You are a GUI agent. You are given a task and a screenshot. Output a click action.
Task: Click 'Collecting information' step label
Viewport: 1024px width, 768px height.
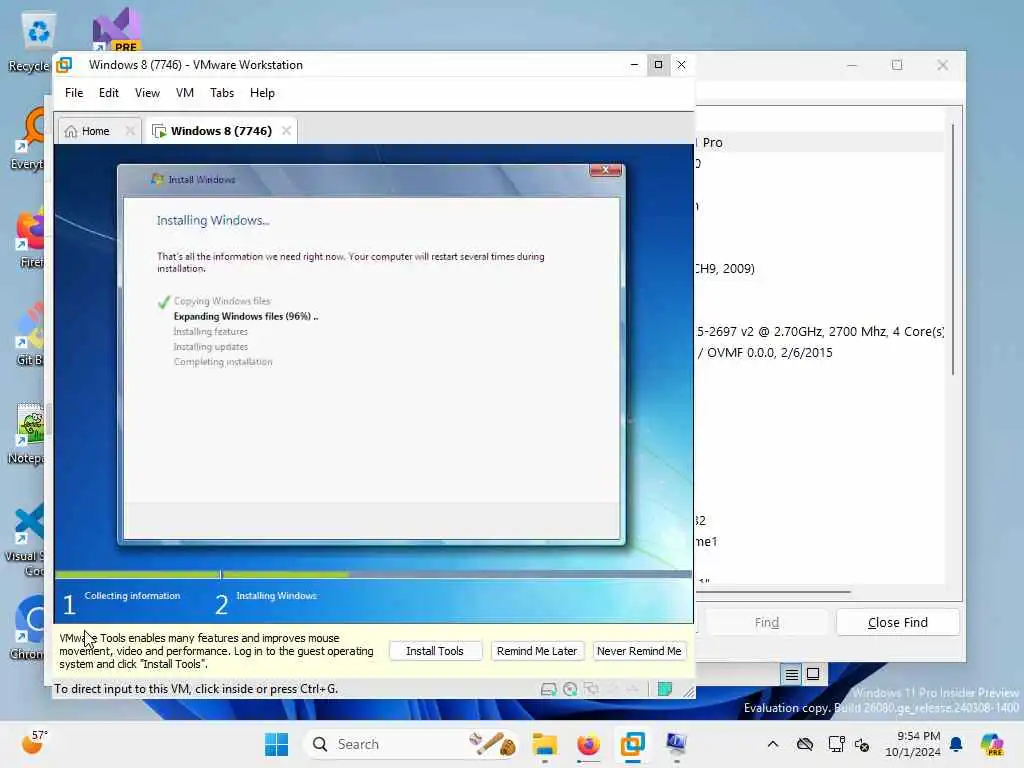[132, 596]
